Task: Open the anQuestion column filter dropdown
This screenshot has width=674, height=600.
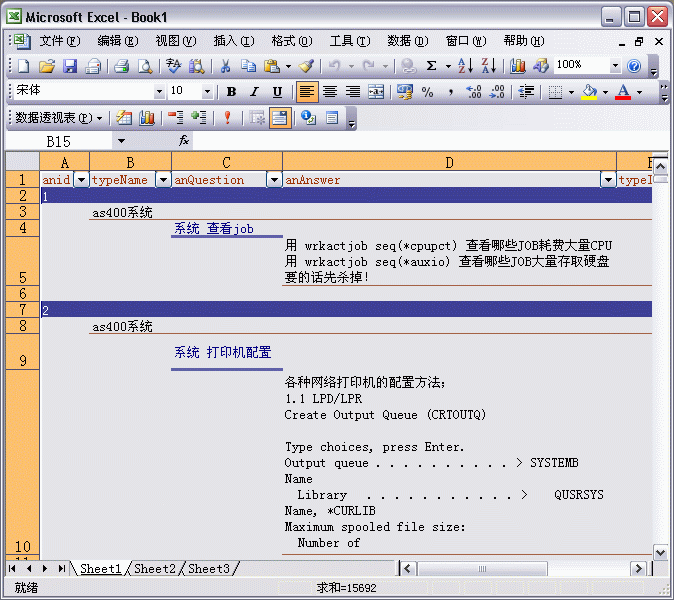Action: (x=274, y=180)
